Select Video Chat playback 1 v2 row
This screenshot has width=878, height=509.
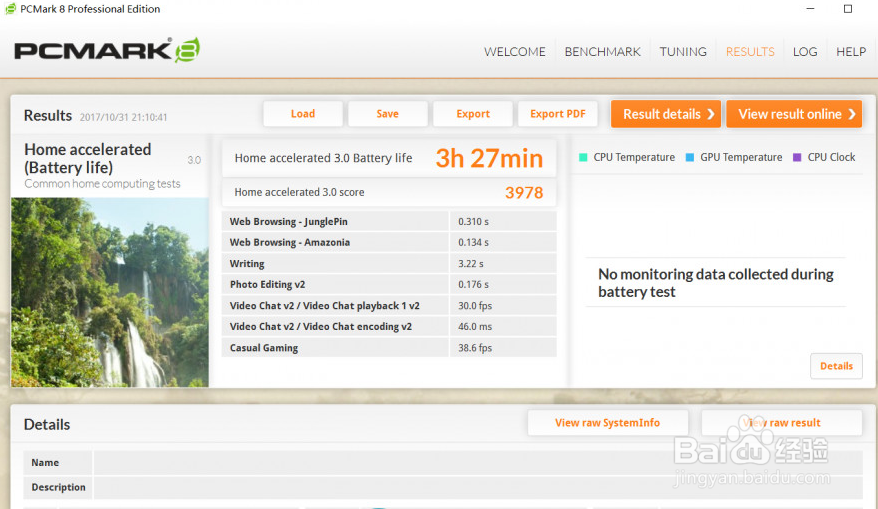click(389, 306)
